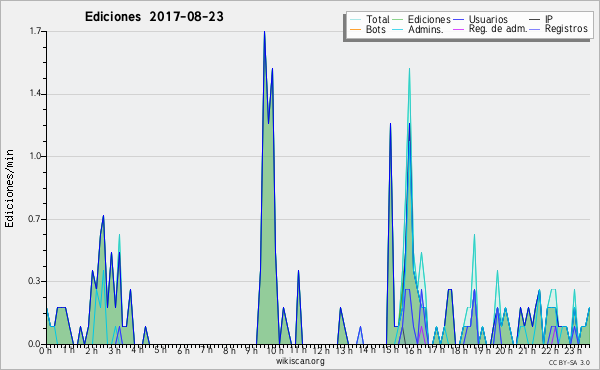Click the 'Ediciones/min' y-axis label
The height and width of the screenshot is (370, 600).
click(x=9, y=188)
